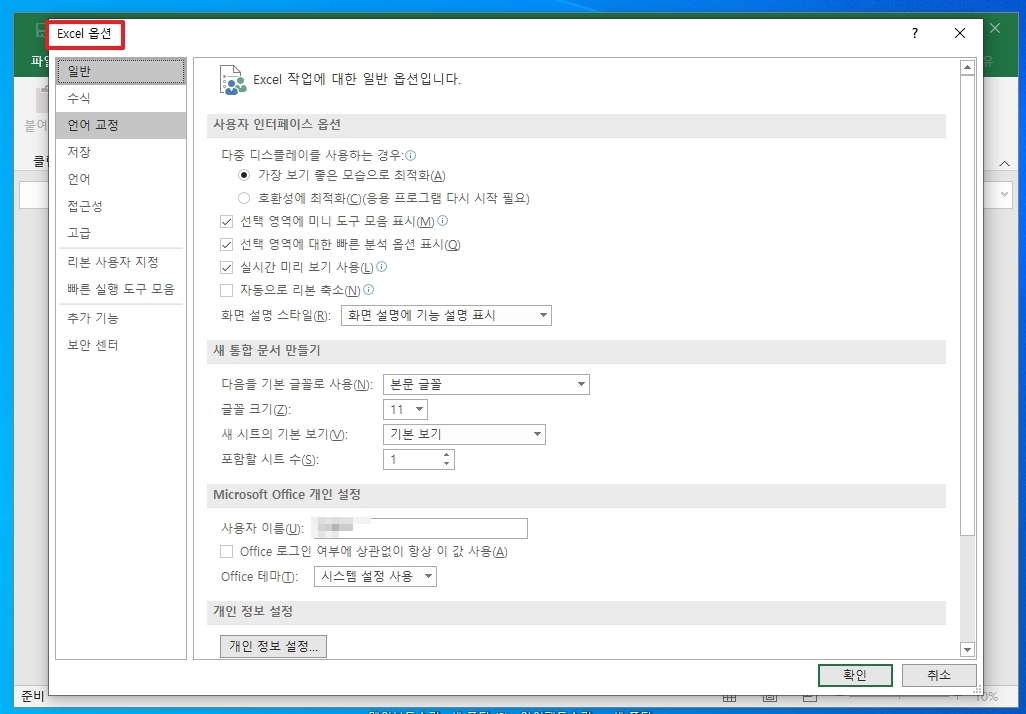Decrease 포함할 시트 수 with down arrow

[x=446, y=463]
